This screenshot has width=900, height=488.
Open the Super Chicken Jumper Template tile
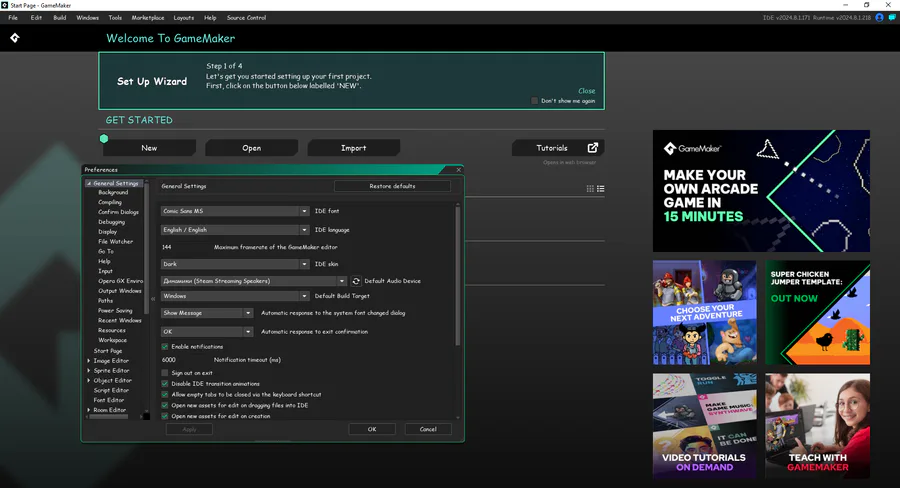(817, 312)
